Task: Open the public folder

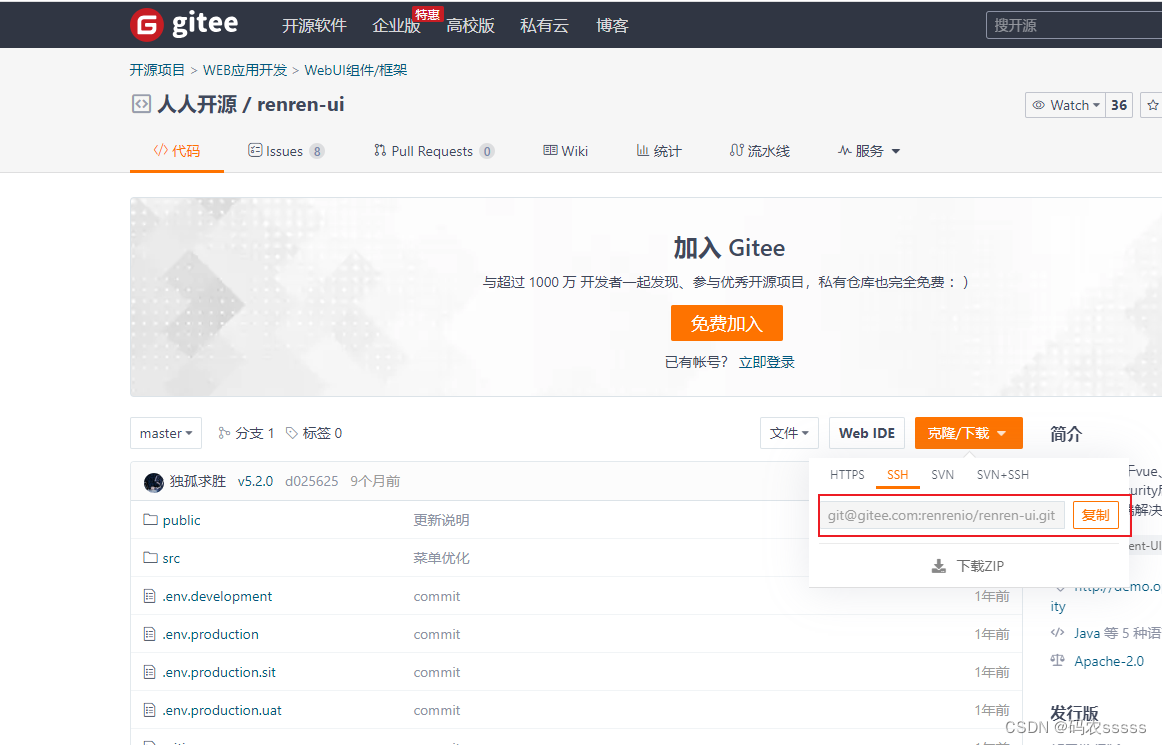Action: 182,520
